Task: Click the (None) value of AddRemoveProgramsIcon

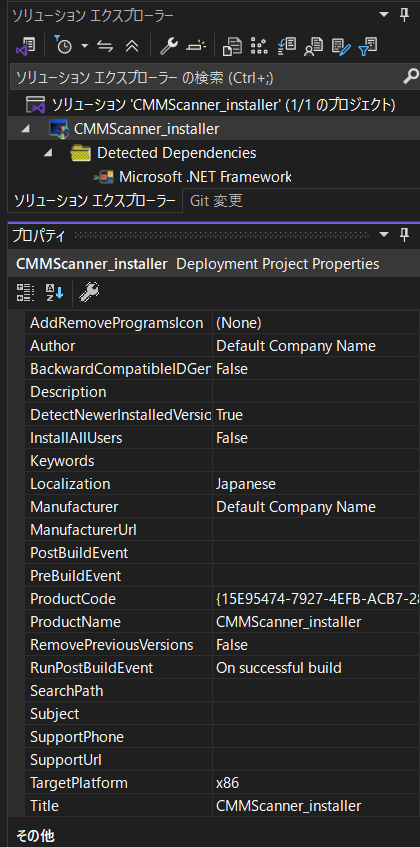Action: 239,323
